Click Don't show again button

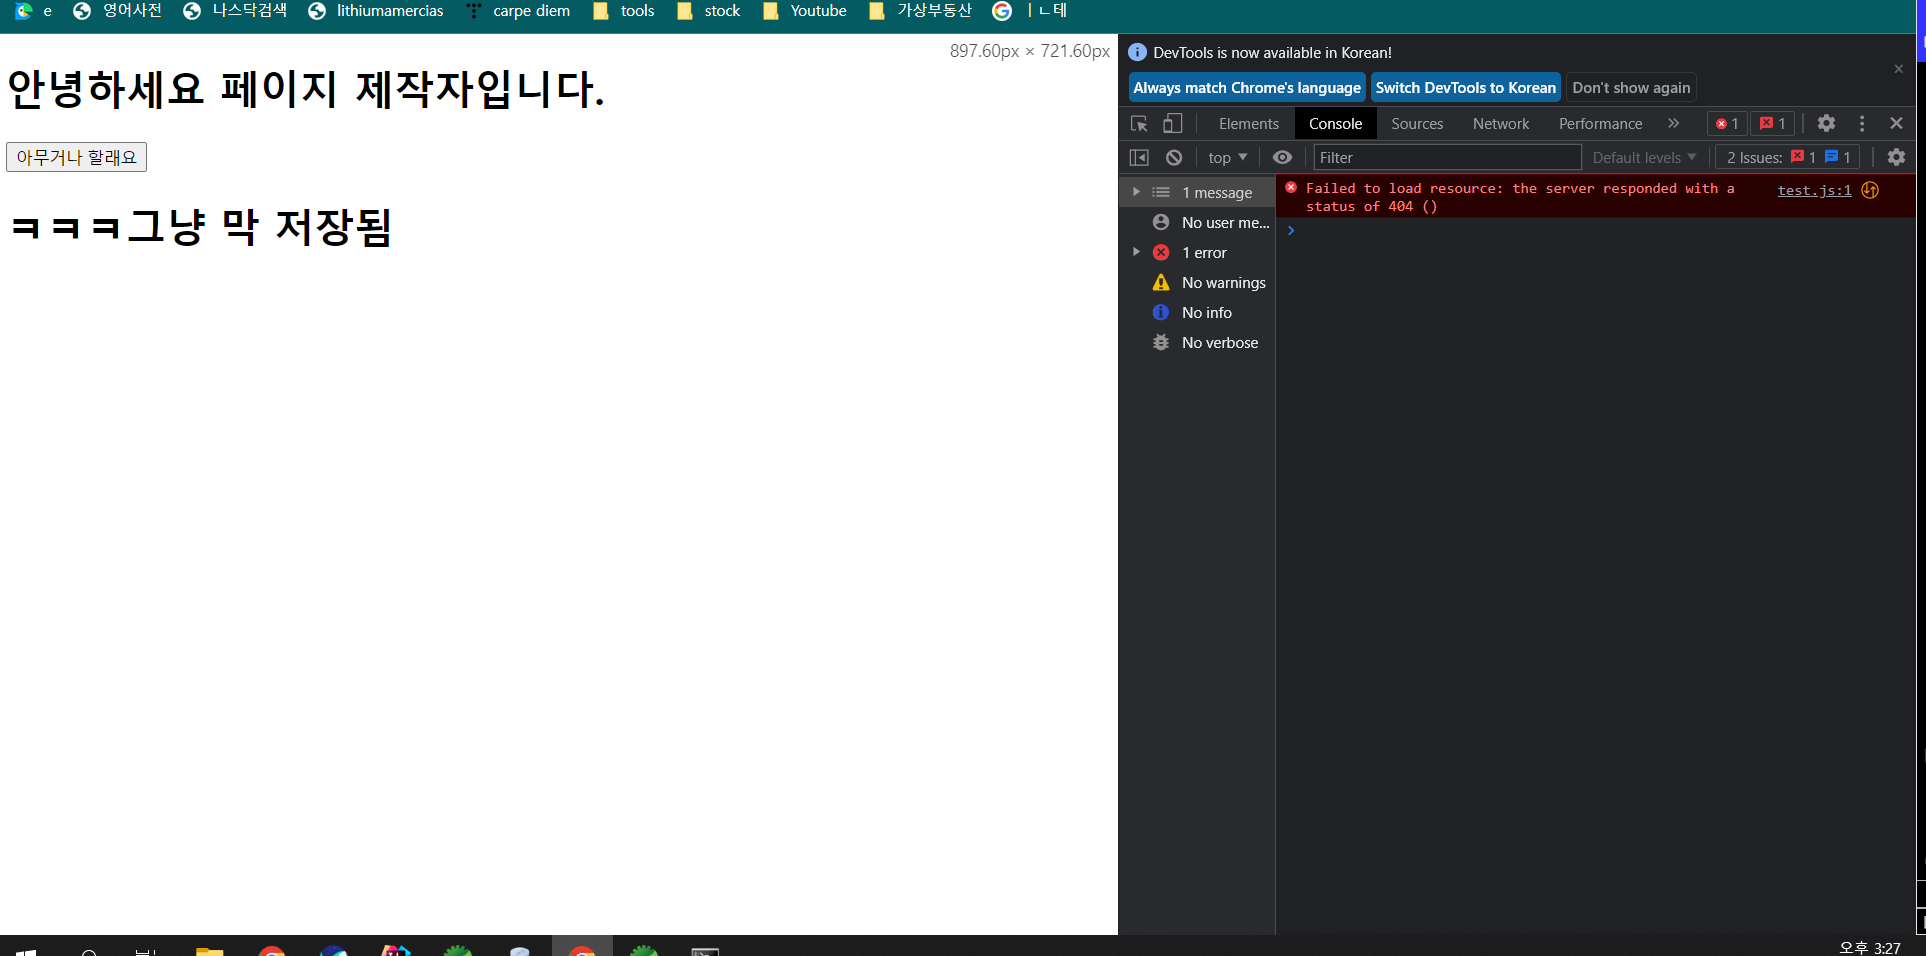click(1631, 88)
